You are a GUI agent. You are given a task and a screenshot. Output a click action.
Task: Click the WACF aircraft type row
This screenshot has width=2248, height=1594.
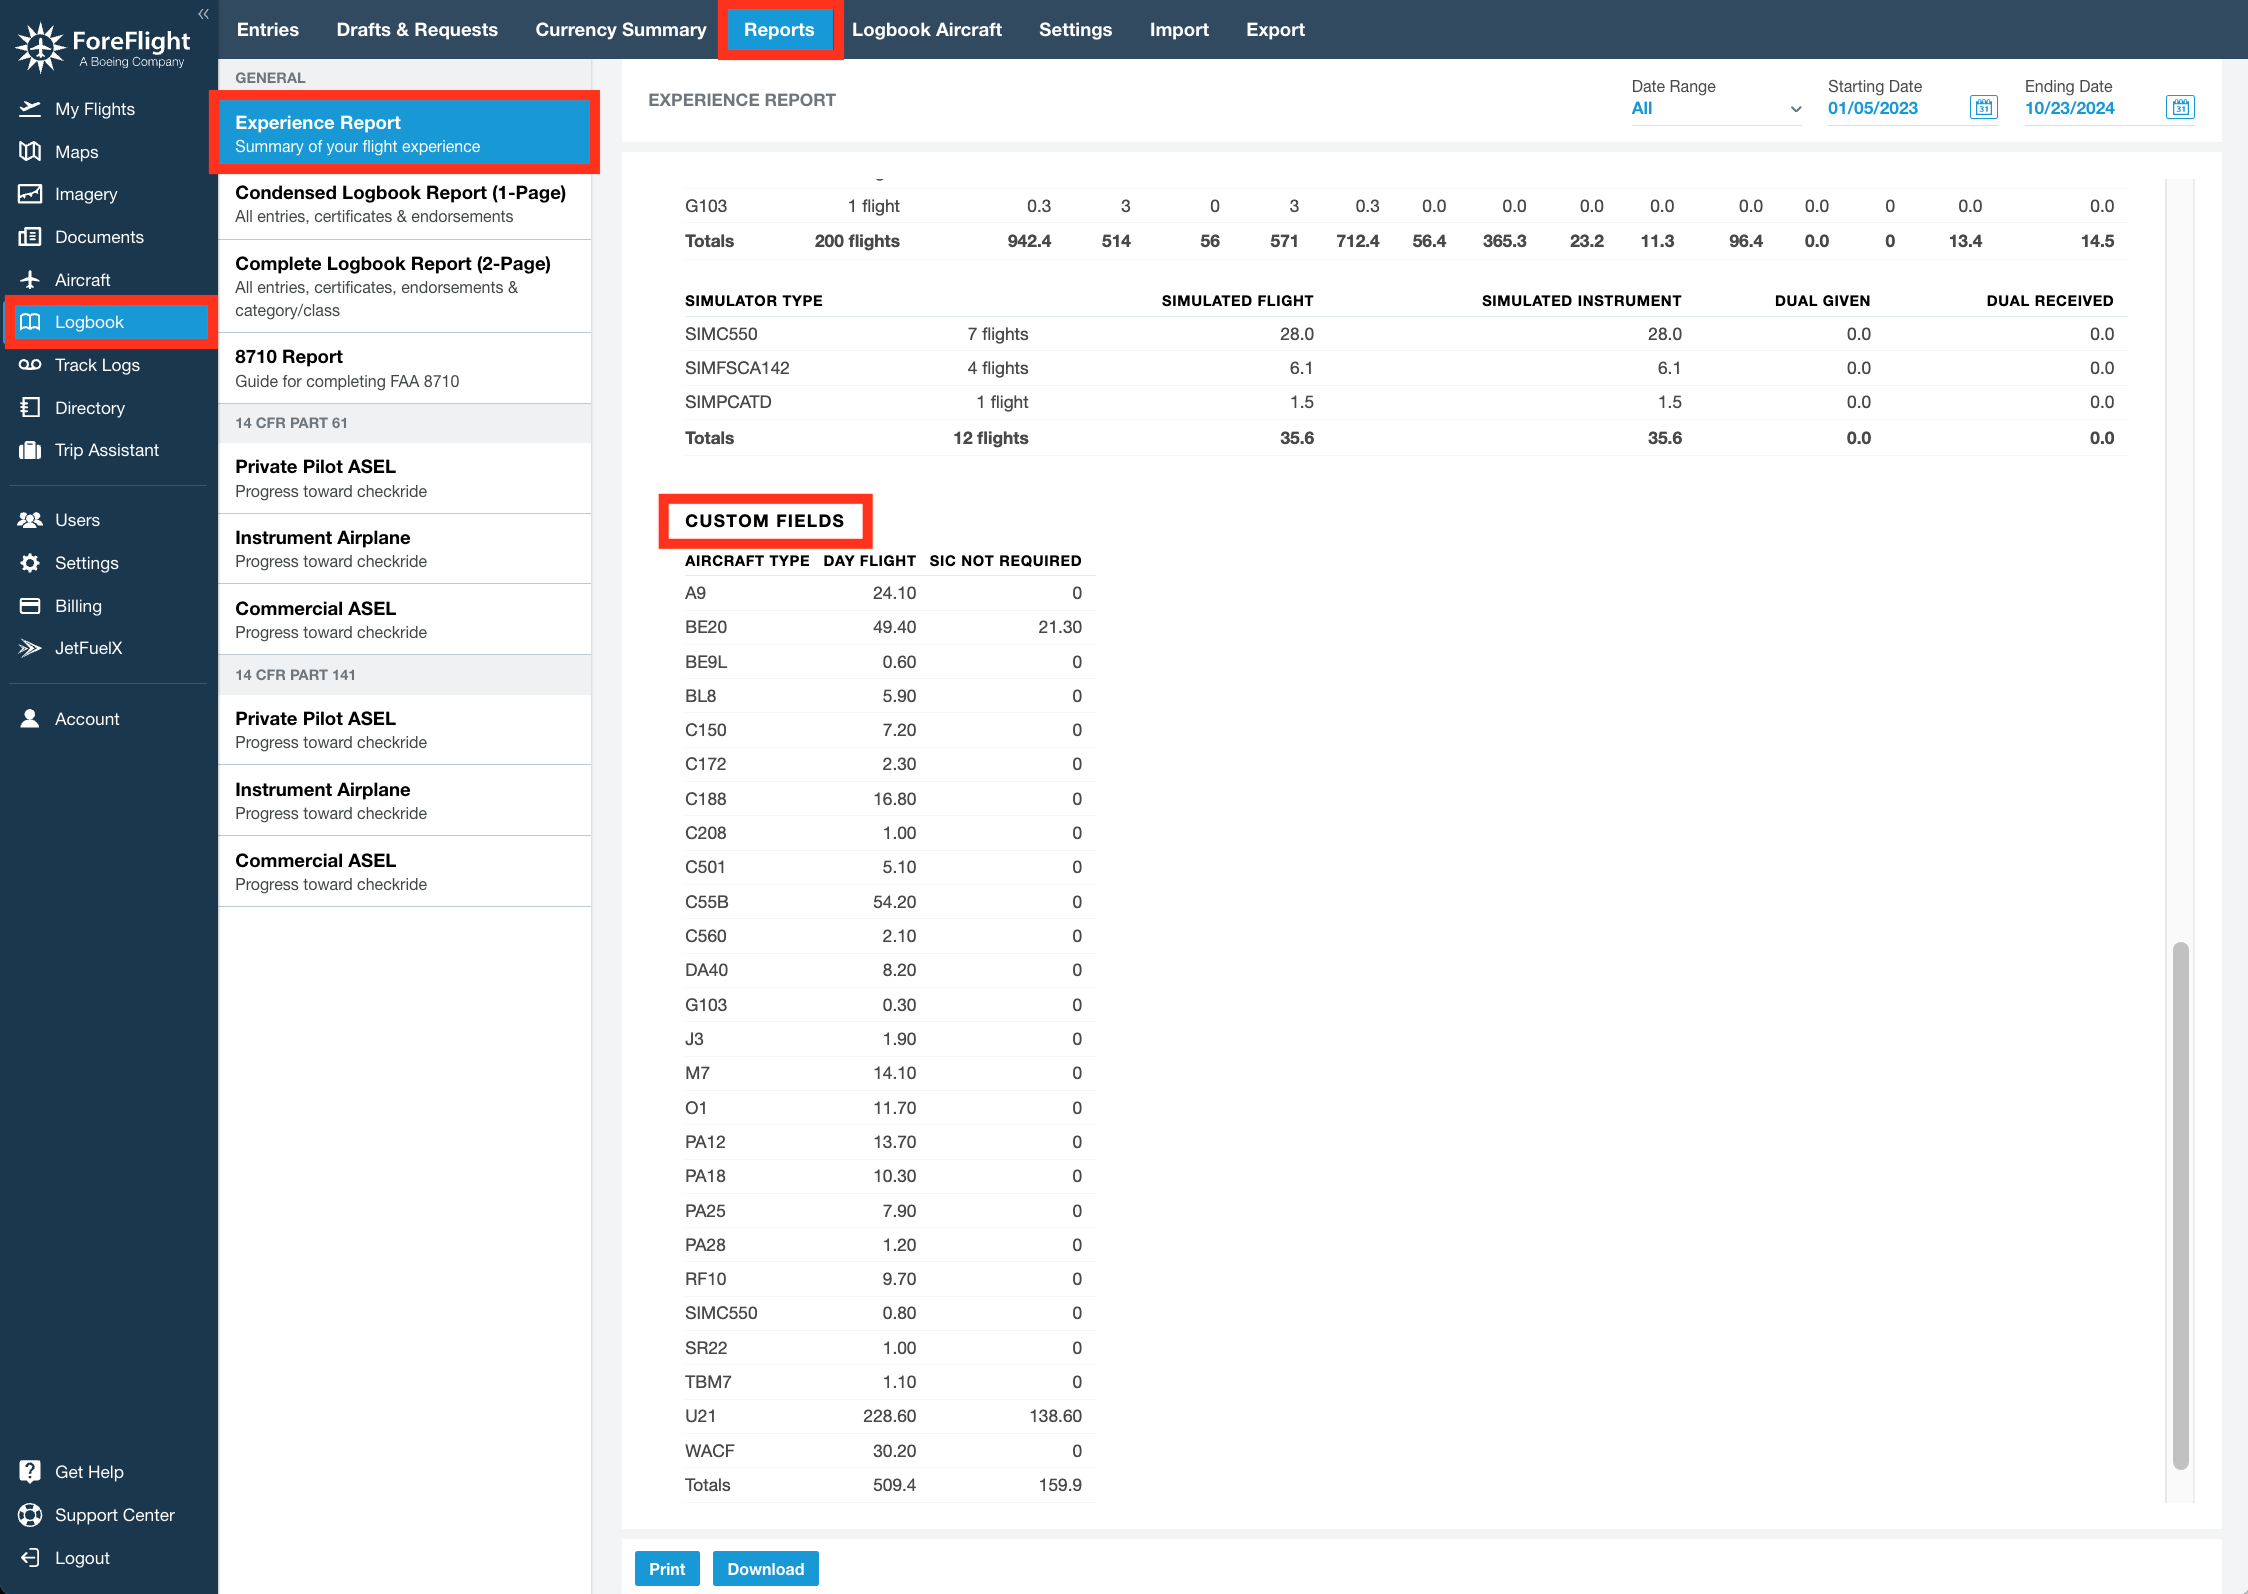coord(889,1451)
